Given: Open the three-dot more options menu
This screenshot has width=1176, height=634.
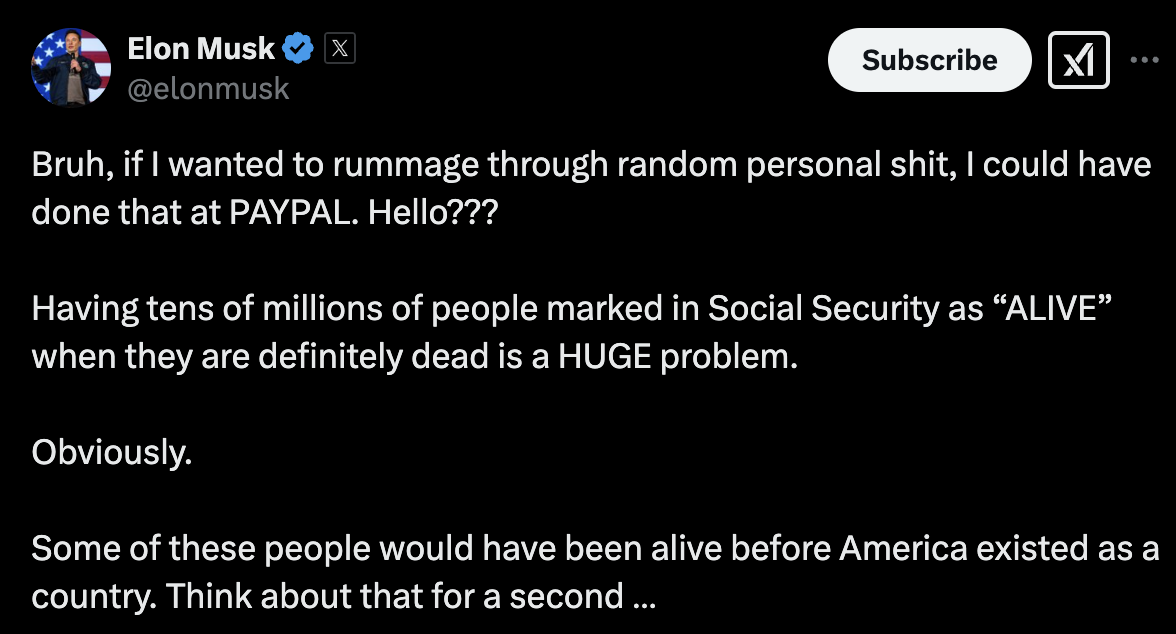Looking at the screenshot, I should pyautogui.click(x=1144, y=60).
